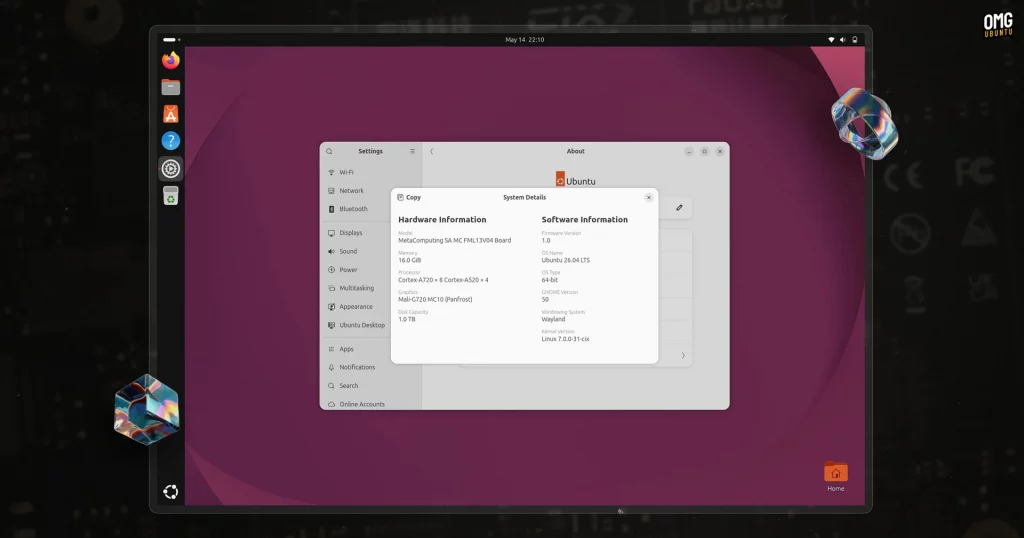Image resolution: width=1024 pixels, height=538 pixels.
Task: Click the "Software Information" heading
Action: 584,220
